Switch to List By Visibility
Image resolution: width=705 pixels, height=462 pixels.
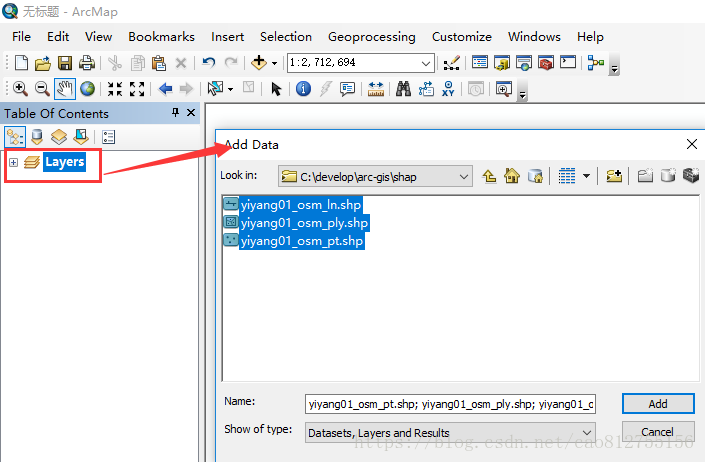59,137
